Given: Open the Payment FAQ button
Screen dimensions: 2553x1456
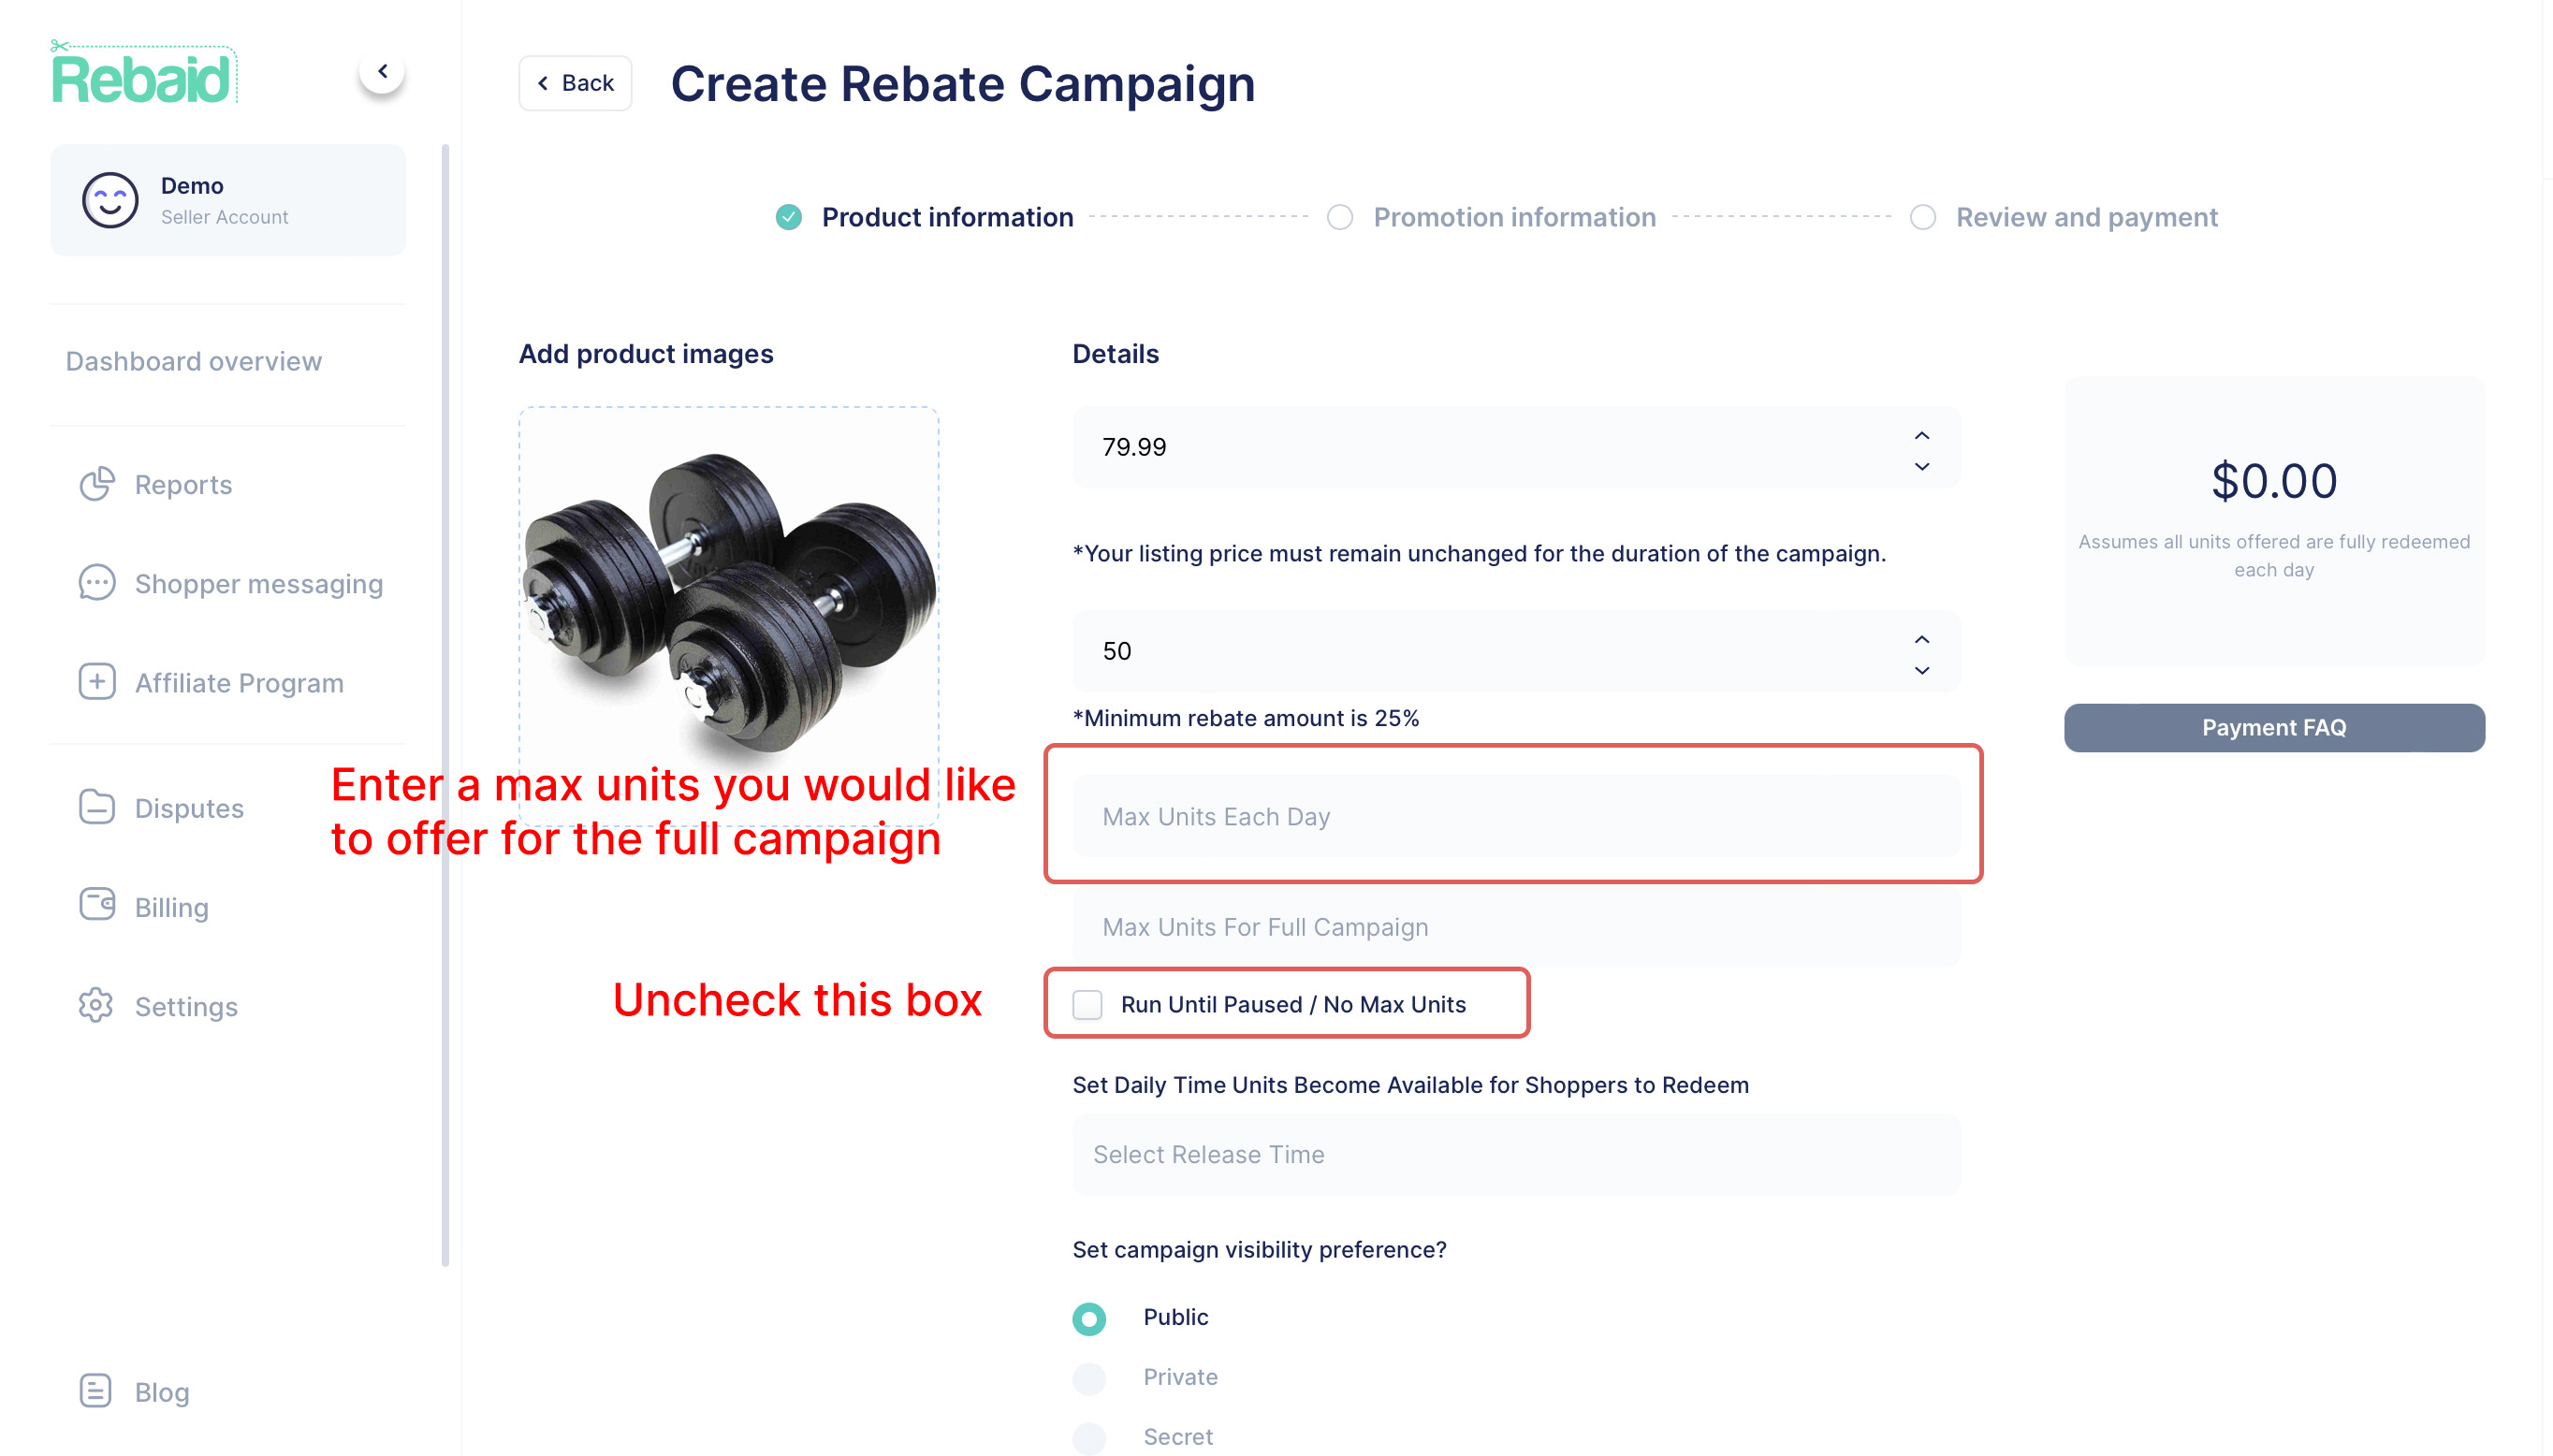Looking at the screenshot, I should [x=2273, y=727].
